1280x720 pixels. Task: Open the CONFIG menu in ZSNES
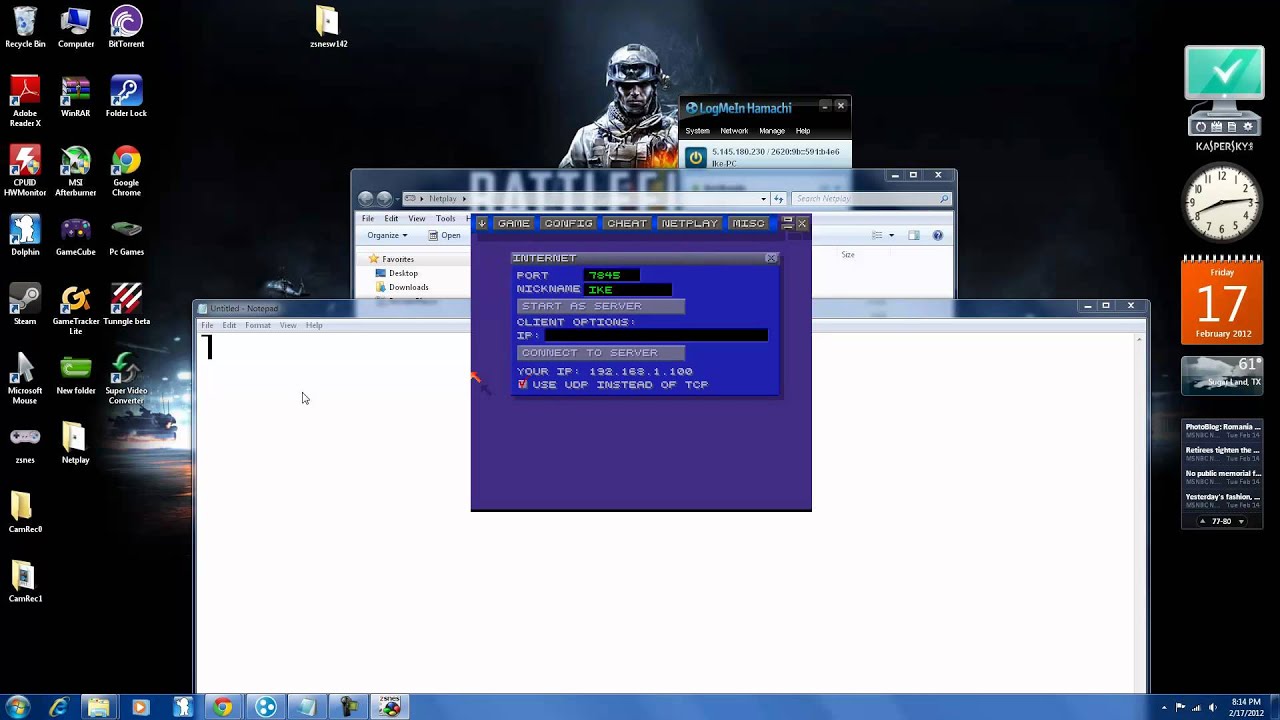568,223
